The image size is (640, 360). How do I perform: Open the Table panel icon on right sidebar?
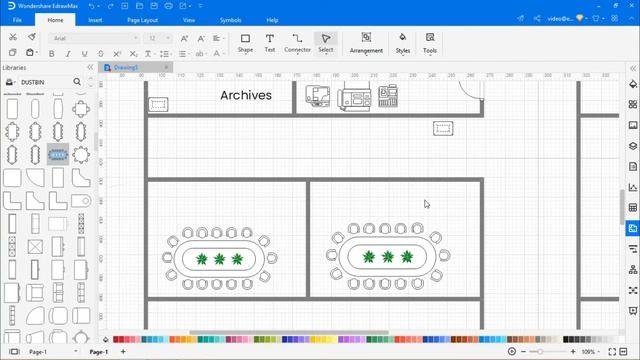[633, 208]
